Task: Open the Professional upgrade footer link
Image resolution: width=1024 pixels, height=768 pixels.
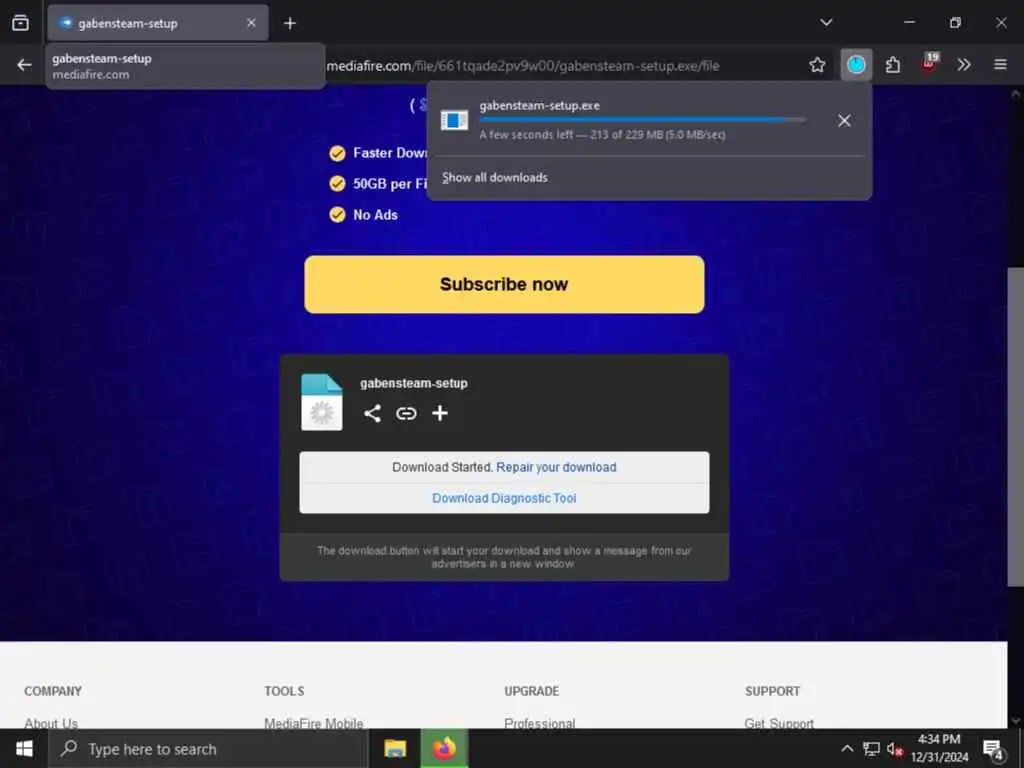Action: (x=539, y=723)
